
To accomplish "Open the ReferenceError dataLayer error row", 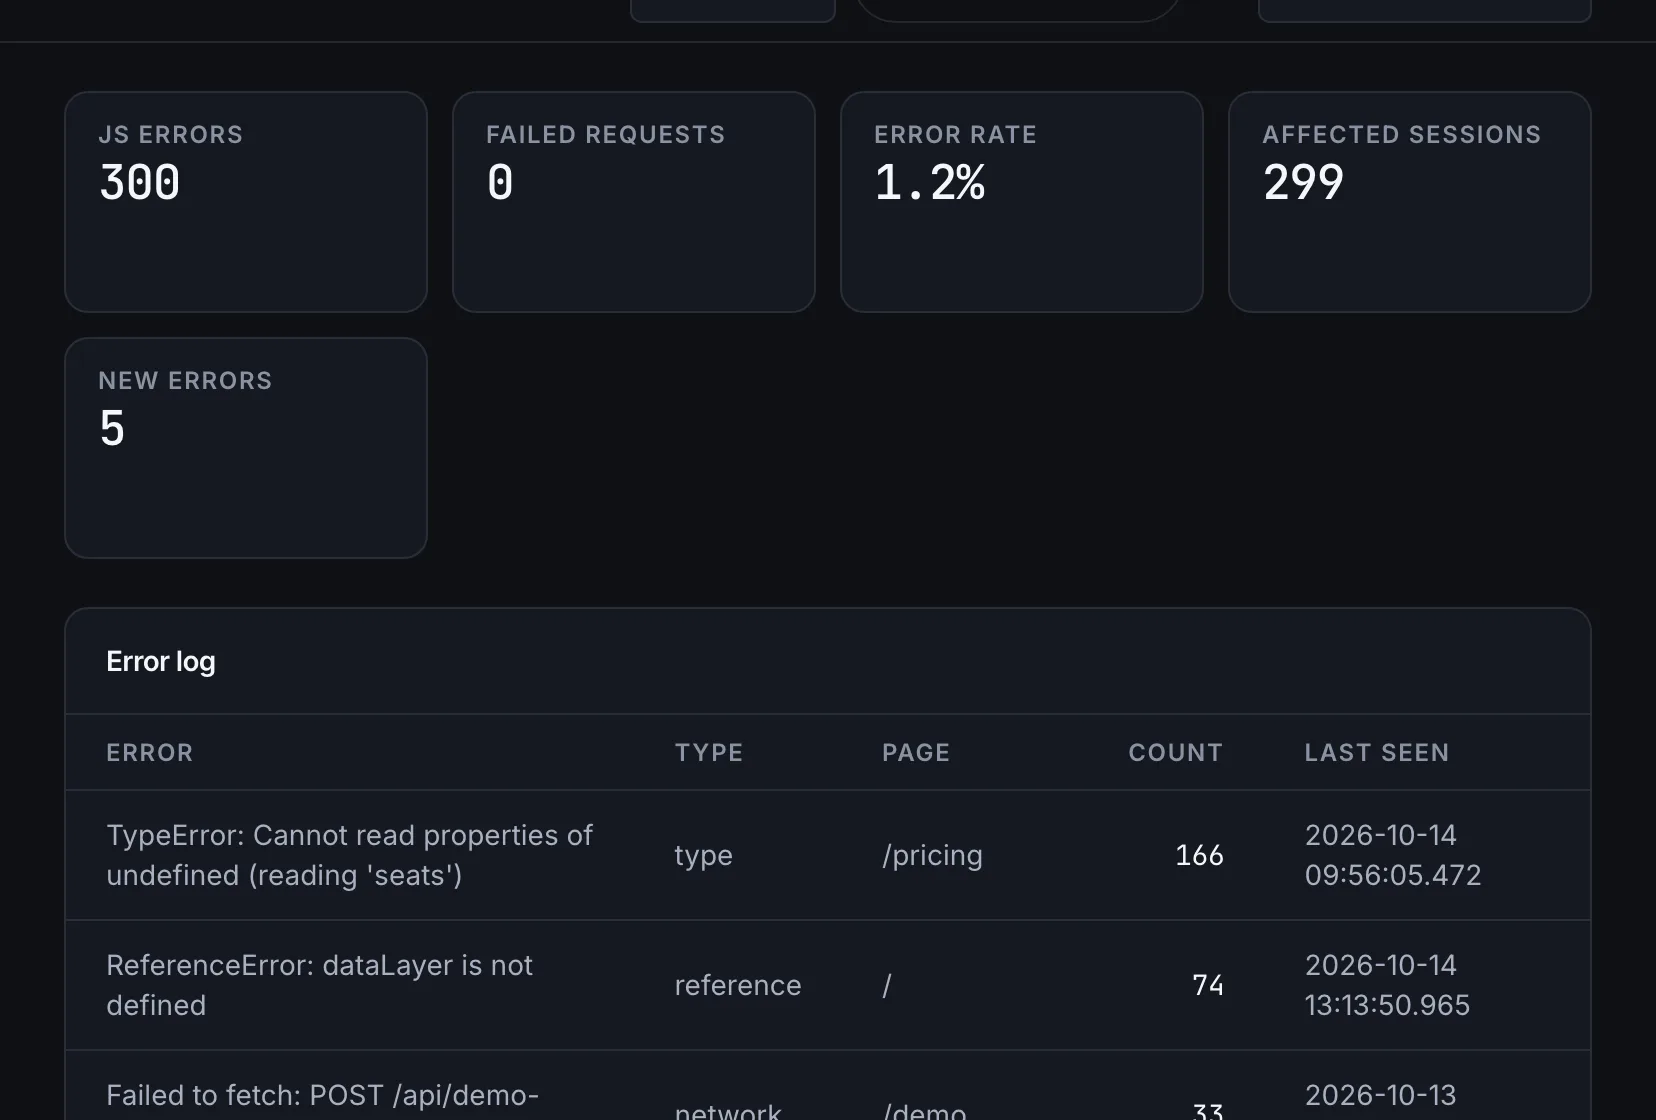I will (828, 985).
